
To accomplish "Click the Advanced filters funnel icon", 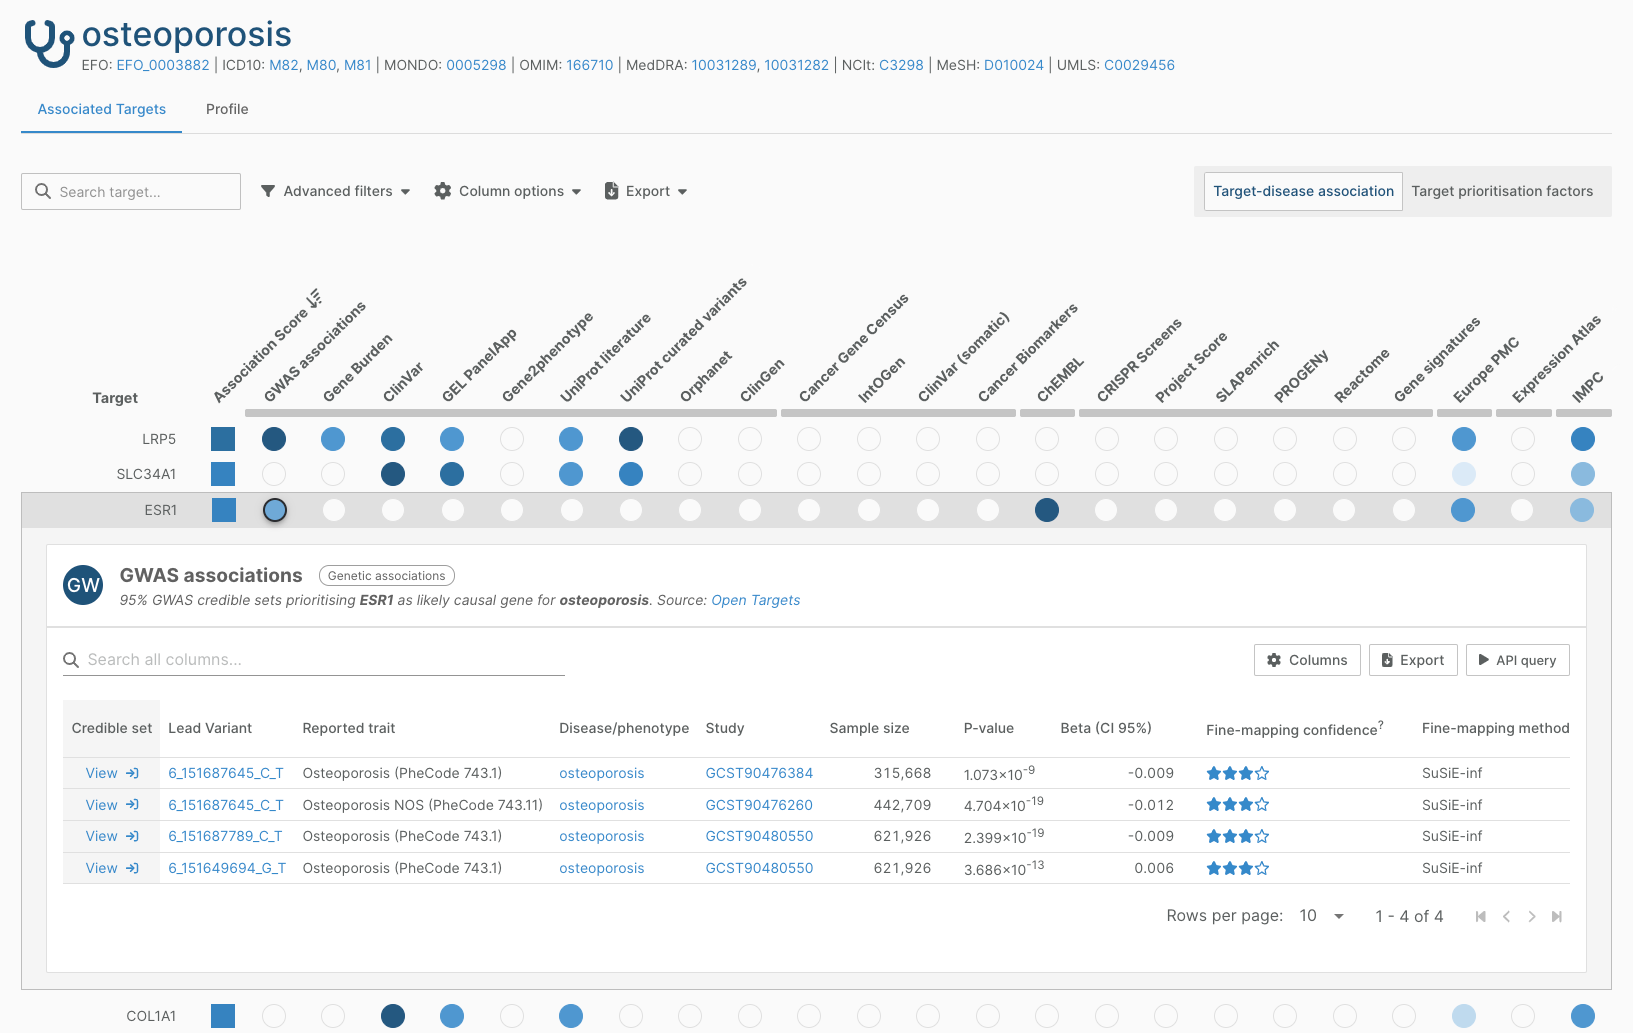I will [268, 191].
